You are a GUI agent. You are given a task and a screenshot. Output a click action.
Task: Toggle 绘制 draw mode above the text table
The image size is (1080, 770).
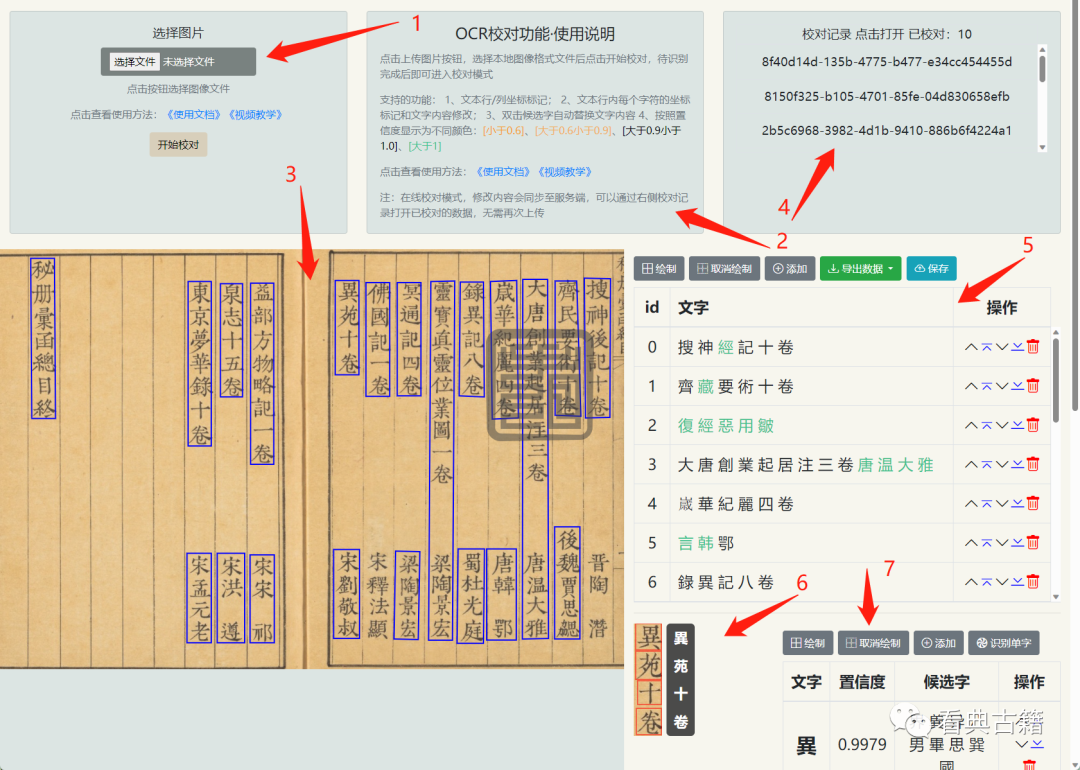(x=658, y=268)
